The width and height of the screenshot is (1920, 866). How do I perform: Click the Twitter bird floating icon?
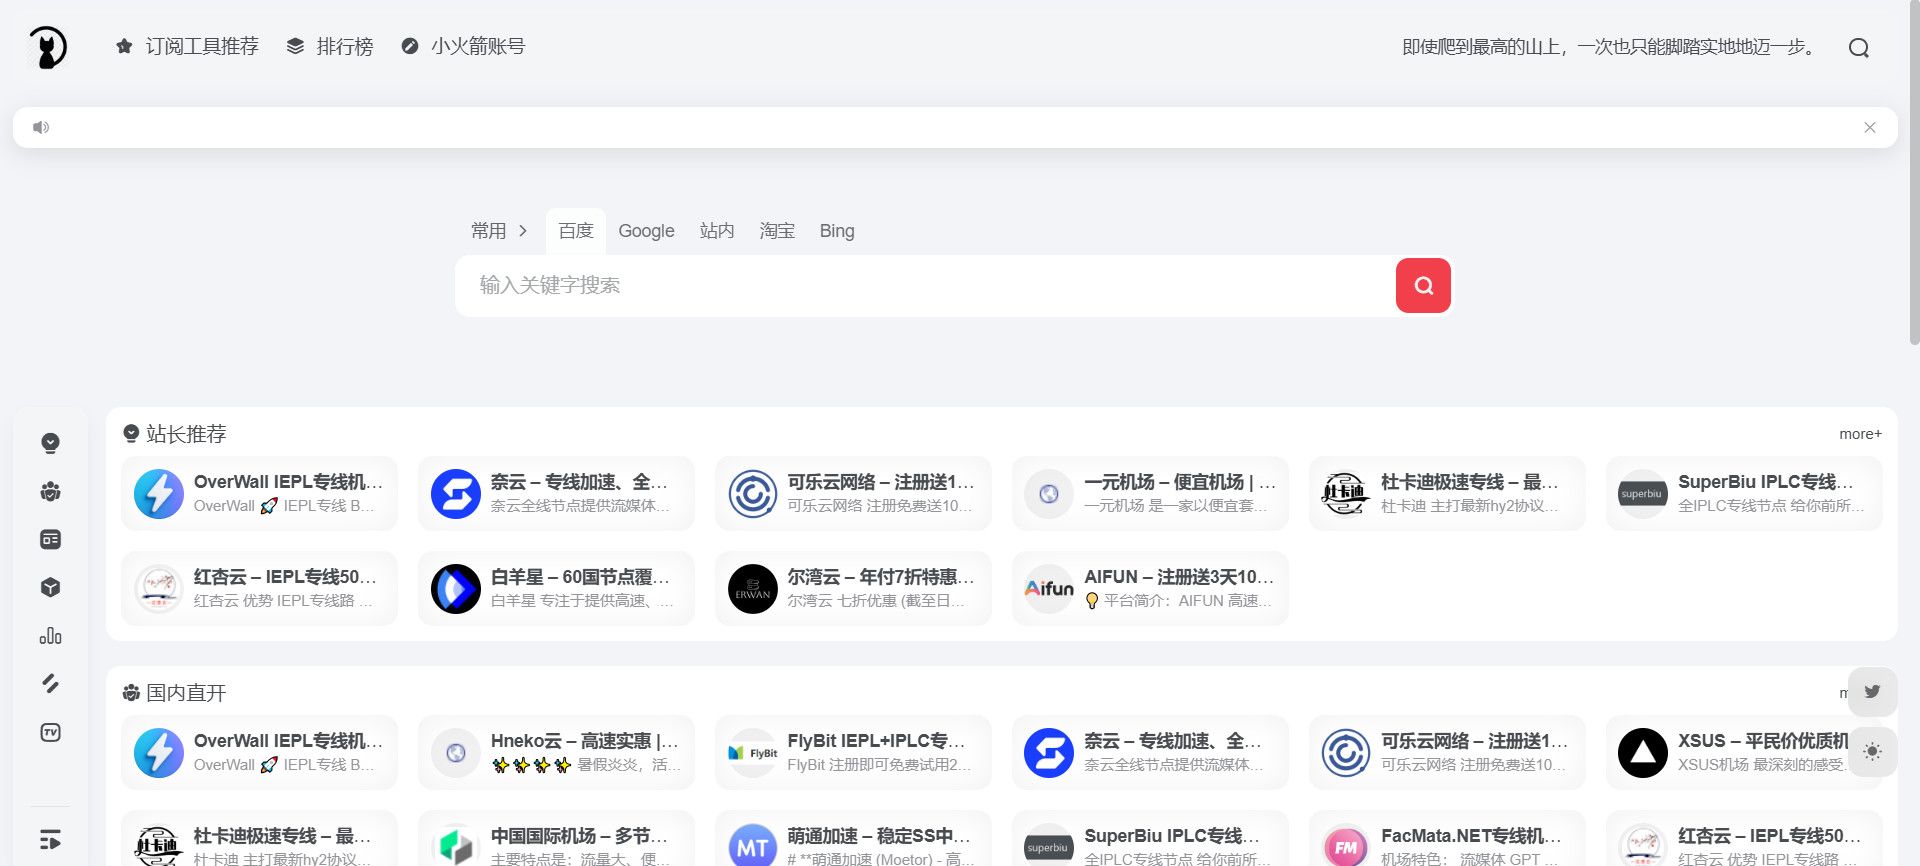(x=1872, y=691)
